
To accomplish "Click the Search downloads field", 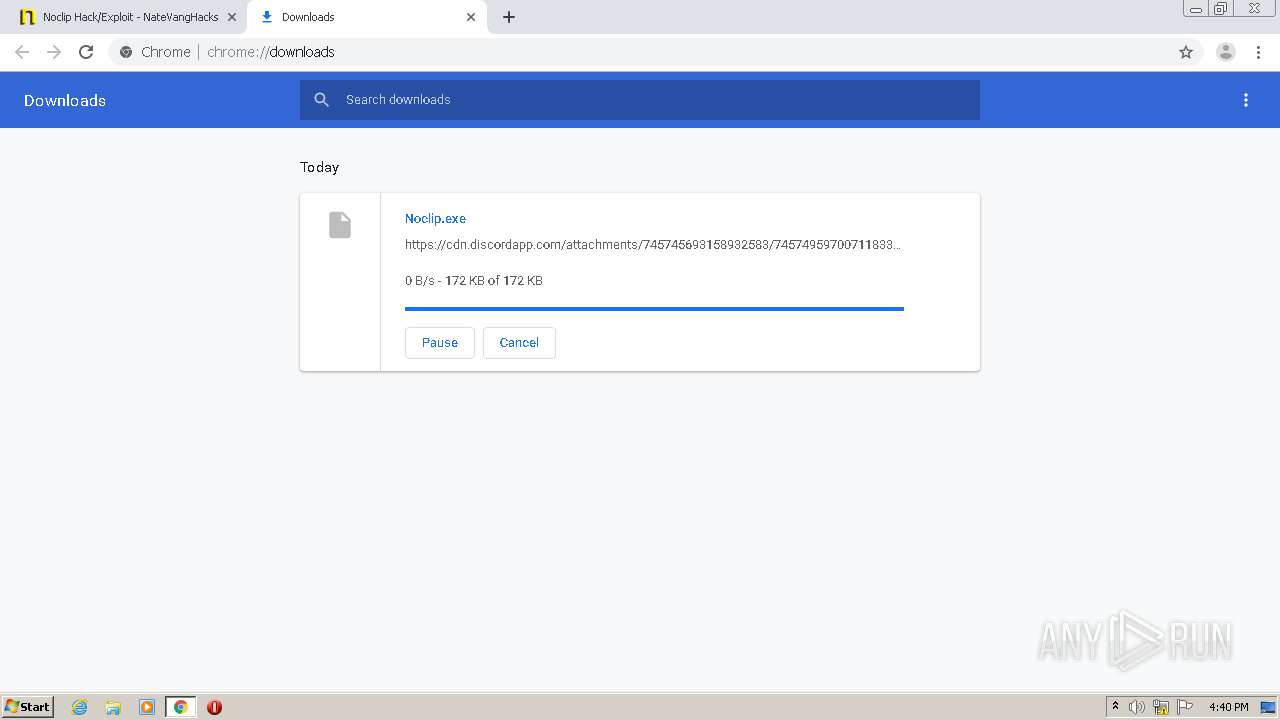I will coord(640,100).
